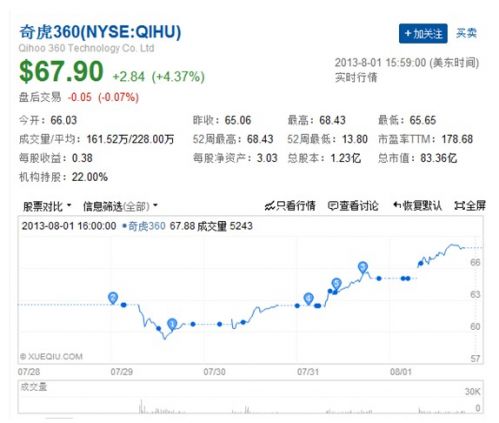The width and height of the screenshot is (499, 423).
Task: Click the +加关注 follow button
Action: pyautogui.click(x=423, y=33)
